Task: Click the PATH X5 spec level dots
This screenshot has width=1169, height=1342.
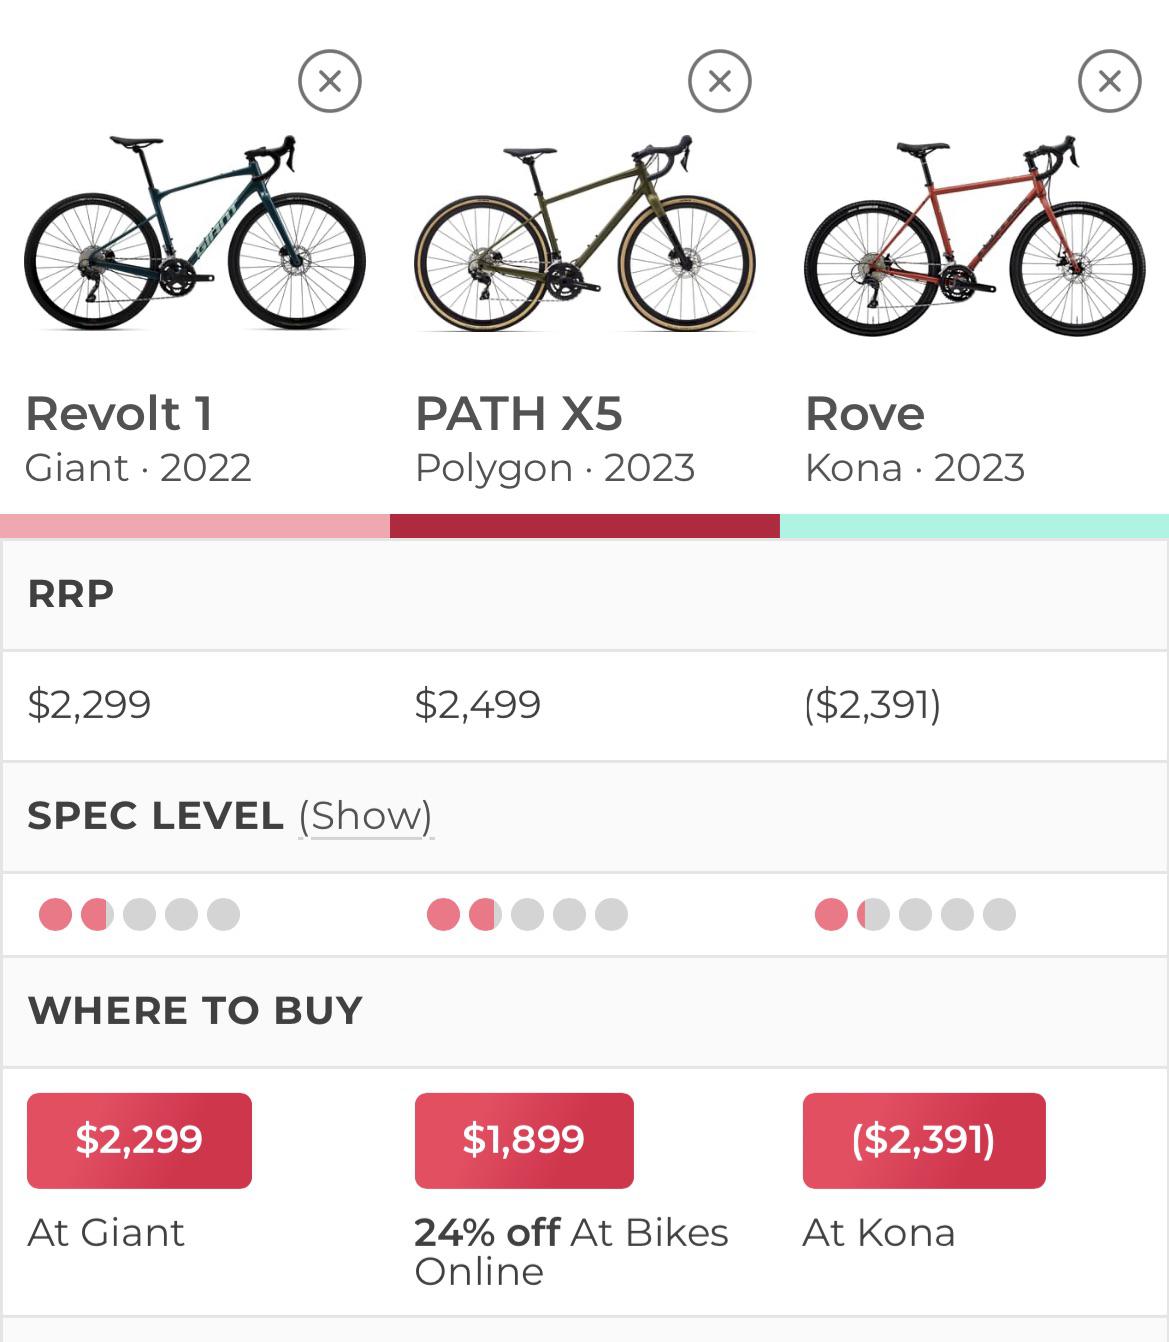Action: [527, 914]
